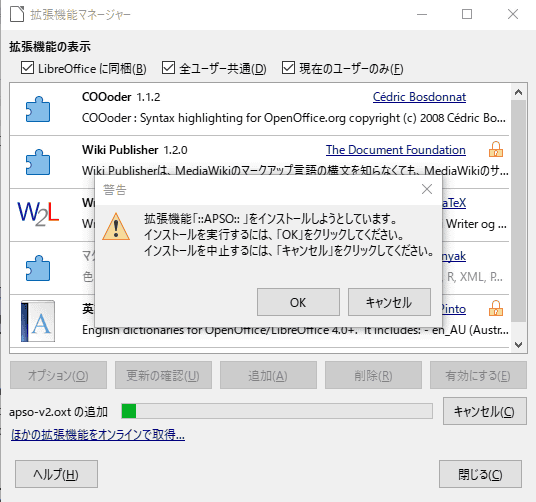This screenshot has width=536, height=502.
Task: Click the 閉じる(C) button
Action: tap(480, 474)
